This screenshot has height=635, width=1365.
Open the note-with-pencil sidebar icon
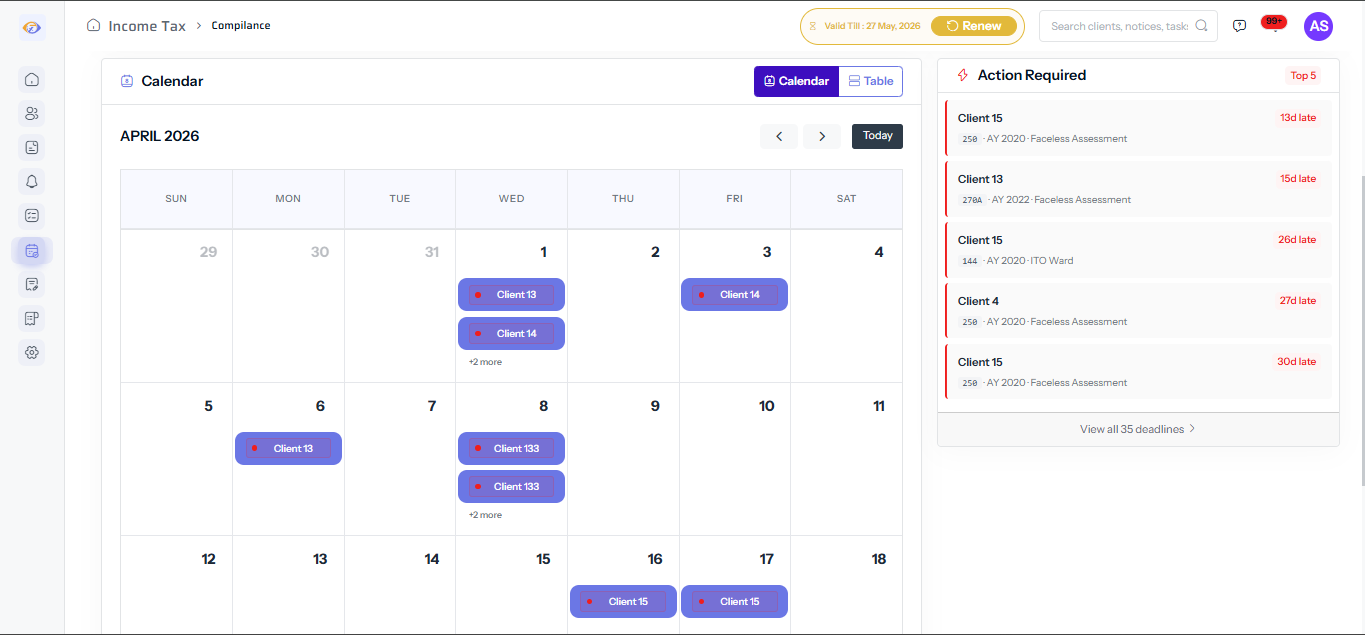click(x=32, y=284)
